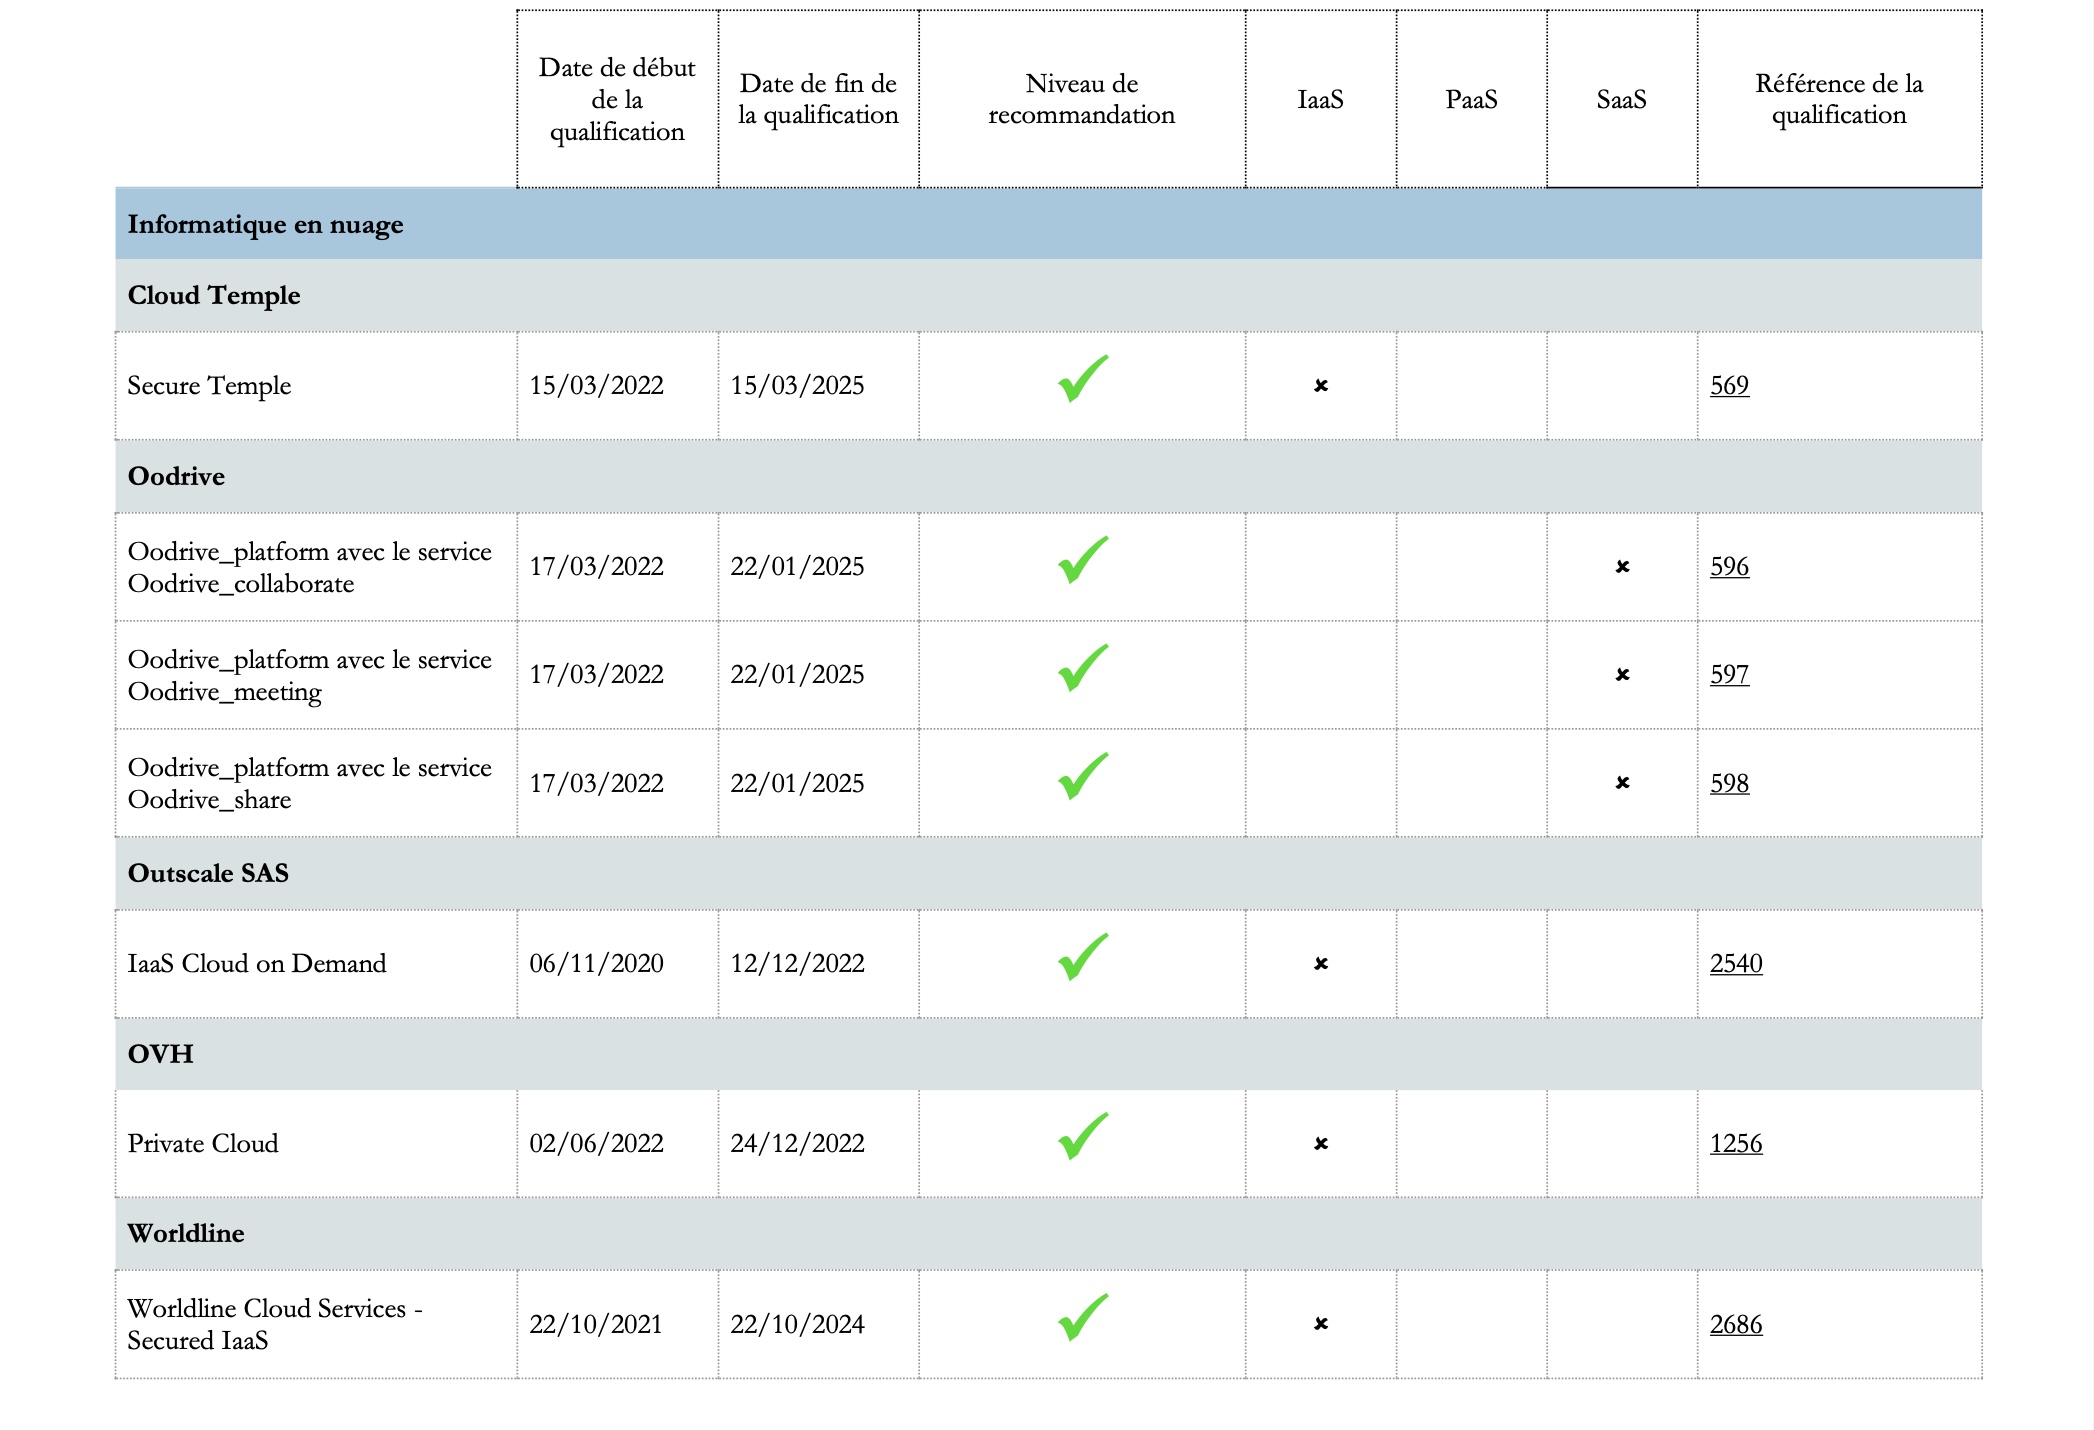Click the 'Oodrive_meeting' service name cell
This screenshot has height=1430, width=2094.
316,675
